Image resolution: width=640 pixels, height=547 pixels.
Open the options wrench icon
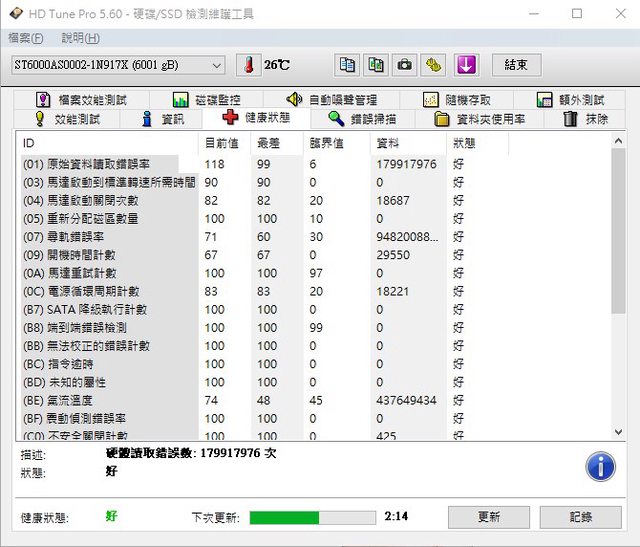[x=433, y=65]
